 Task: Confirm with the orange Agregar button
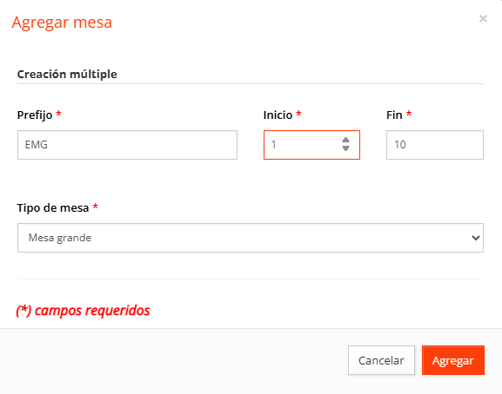pos(453,360)
